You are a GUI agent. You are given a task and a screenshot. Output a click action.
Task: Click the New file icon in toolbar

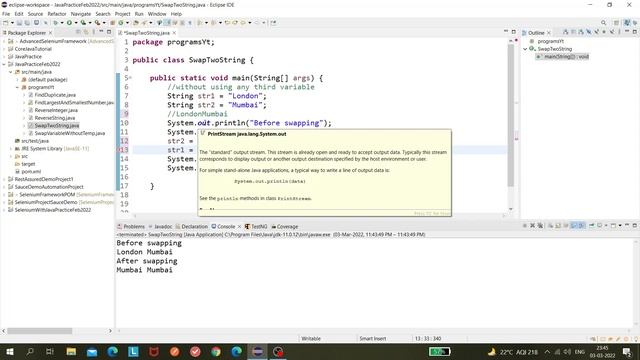tap(6, 23)
